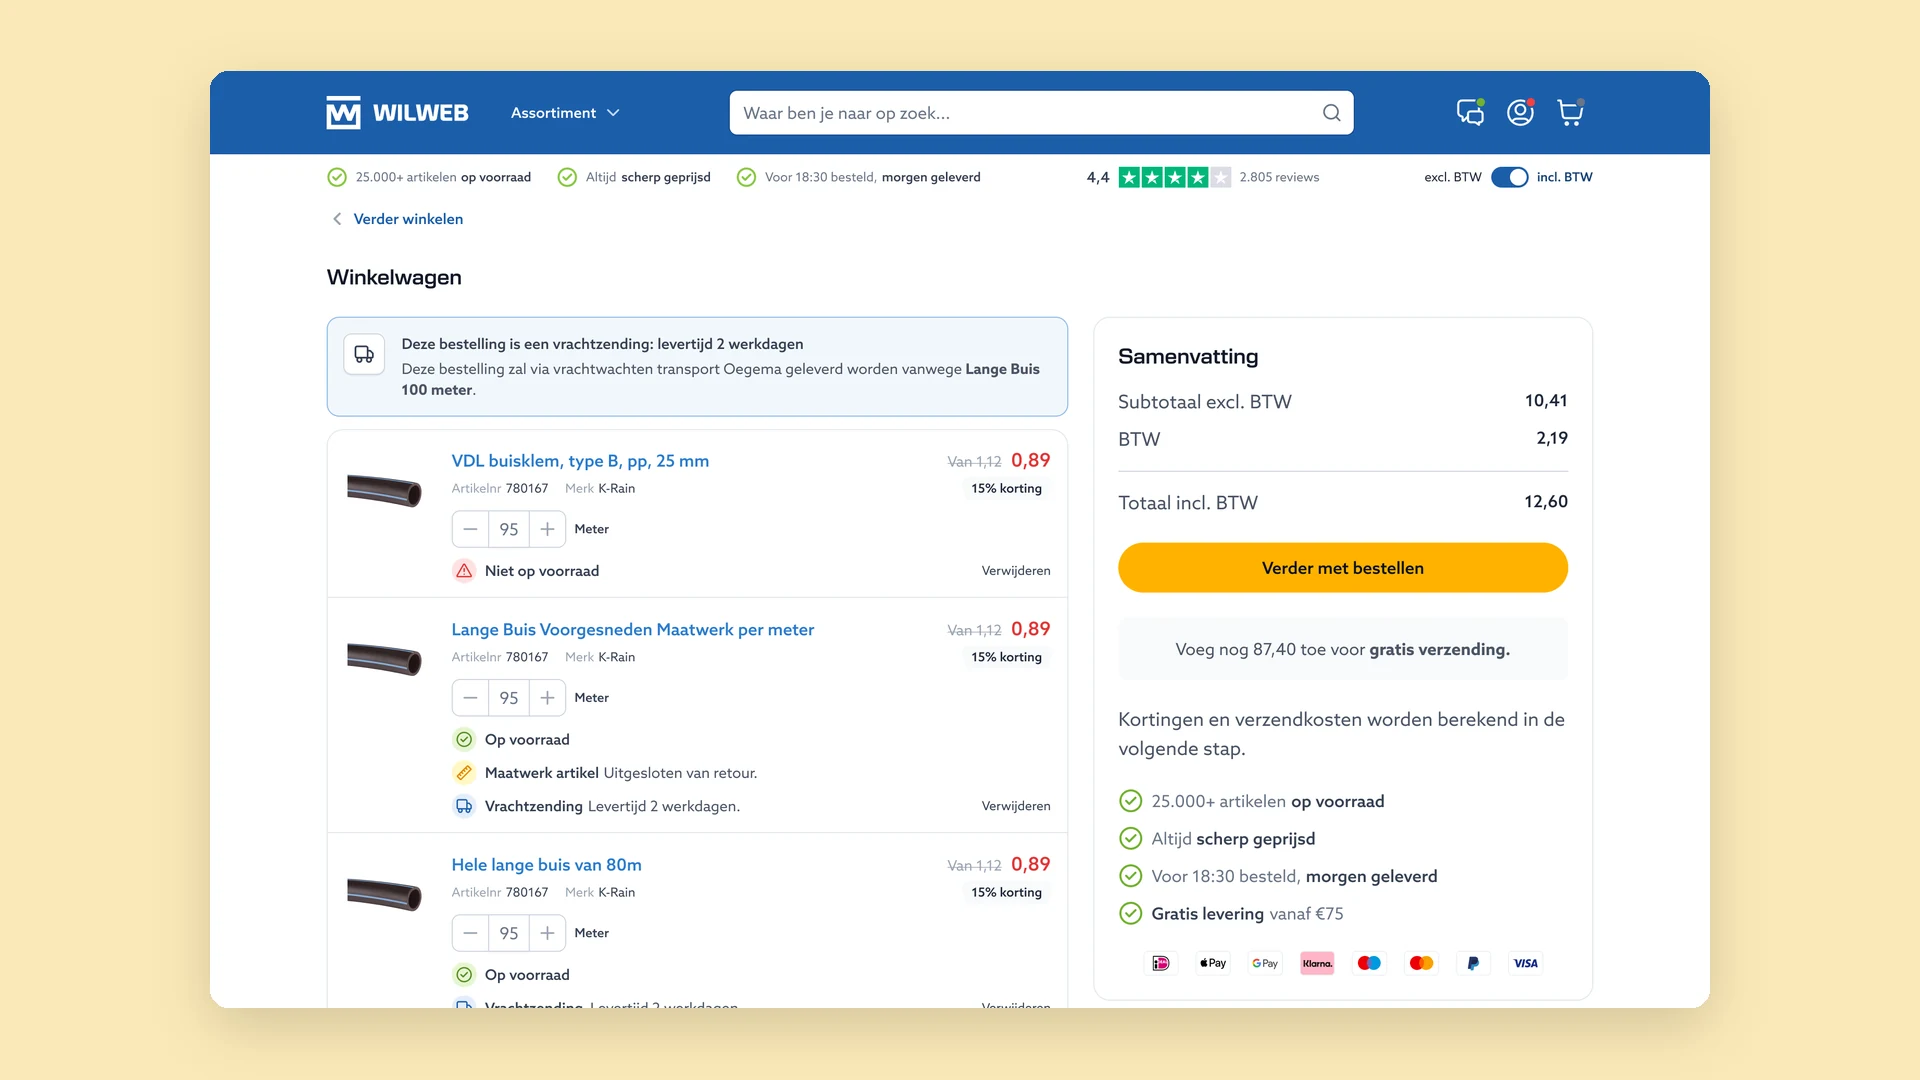Click the magnifier search icon

pos(1331,113)
